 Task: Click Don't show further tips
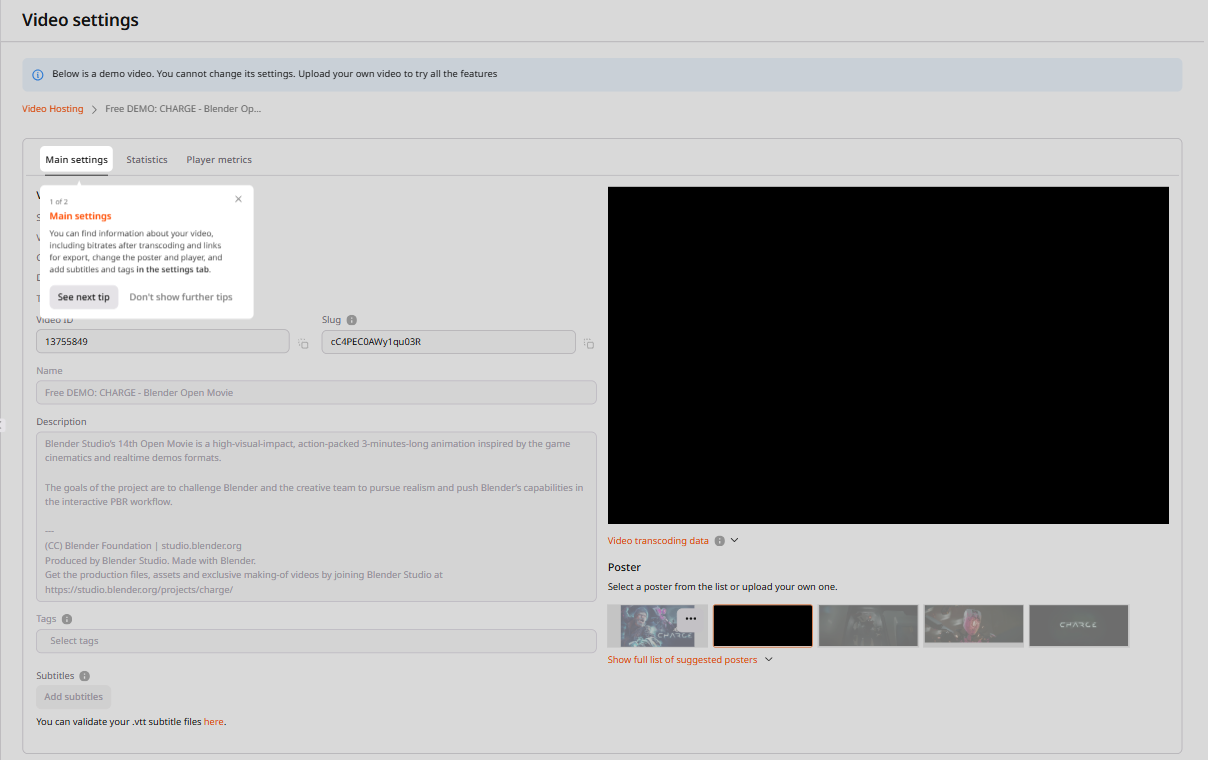click(181, 297)
